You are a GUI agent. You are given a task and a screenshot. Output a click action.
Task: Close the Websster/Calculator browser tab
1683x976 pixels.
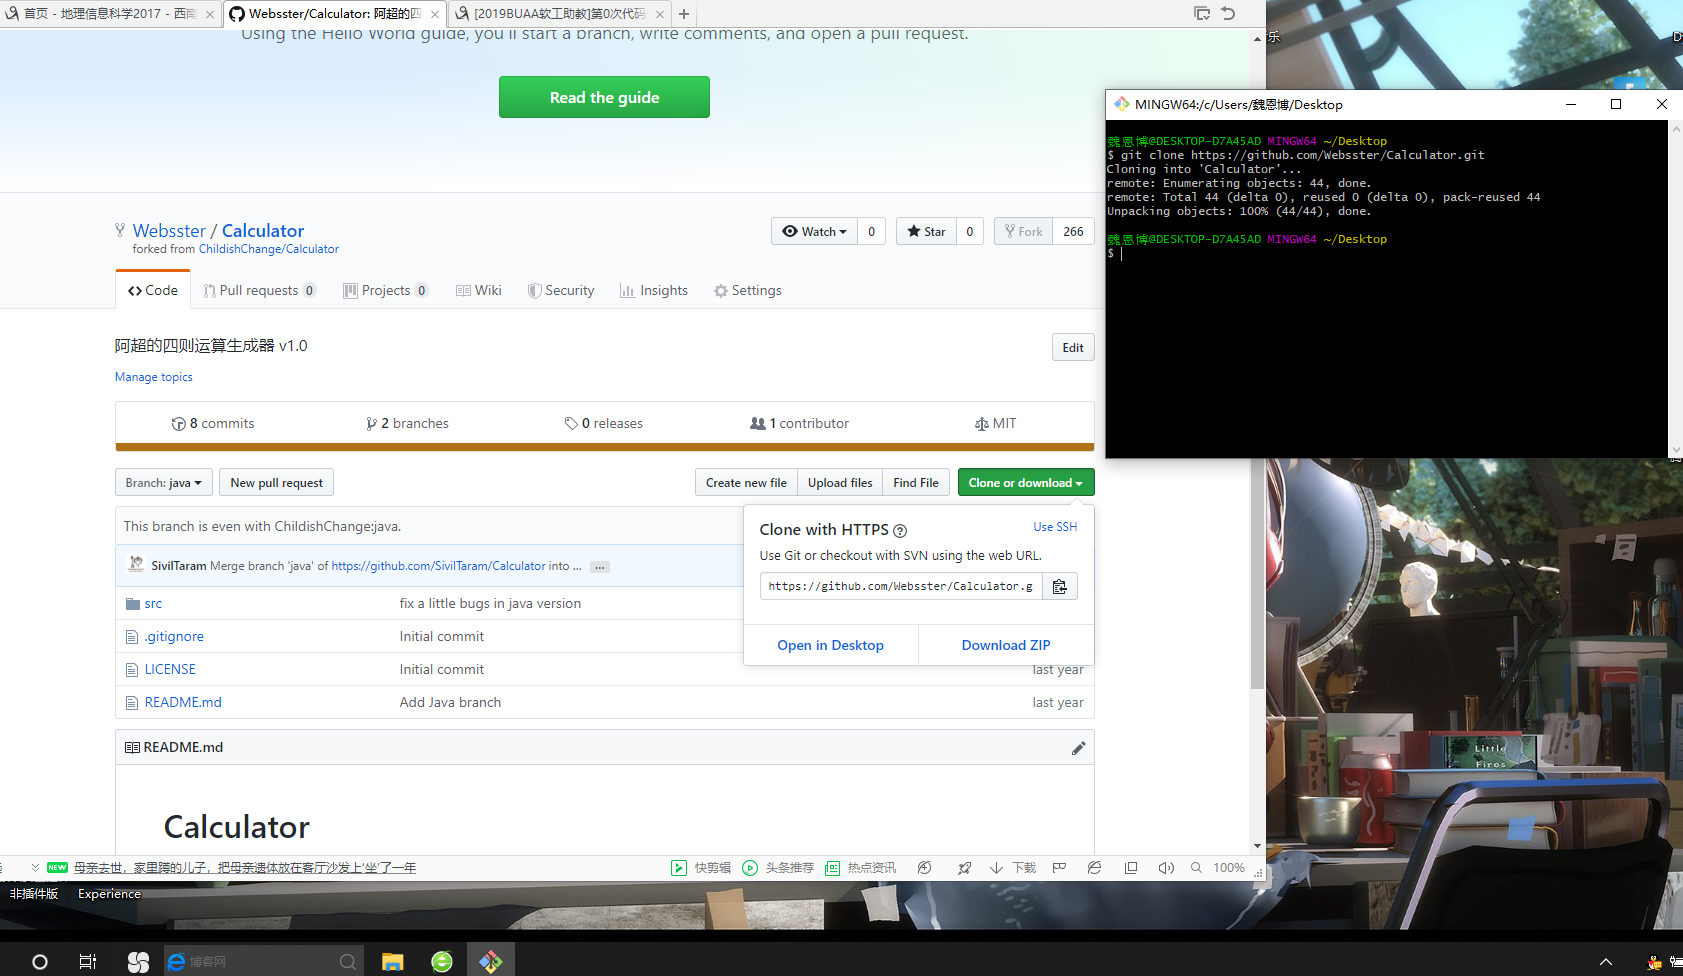tap(435, 14)
